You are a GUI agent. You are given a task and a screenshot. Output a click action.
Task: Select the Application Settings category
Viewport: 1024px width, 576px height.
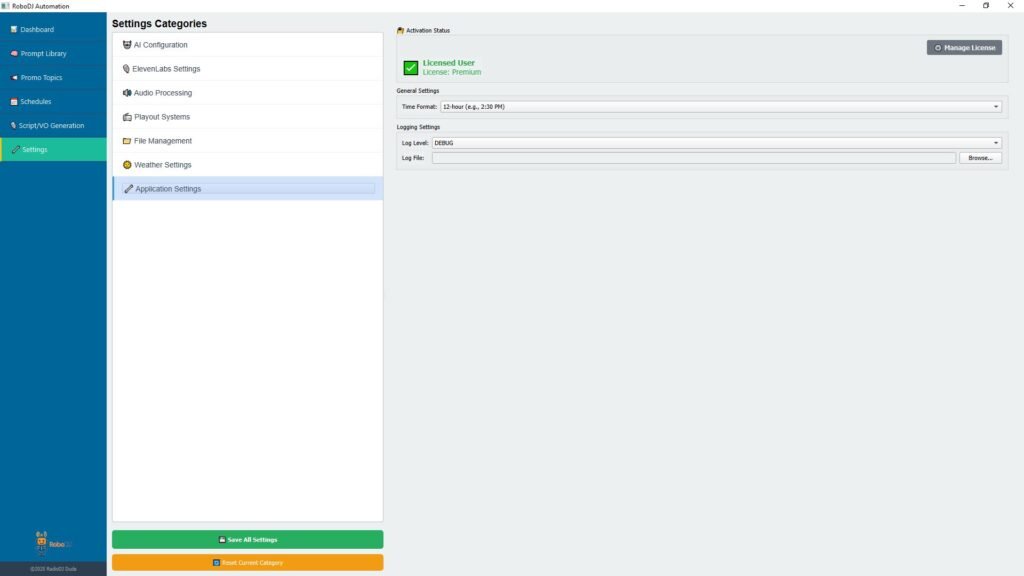pyautogui.click(x=168, y=189)
